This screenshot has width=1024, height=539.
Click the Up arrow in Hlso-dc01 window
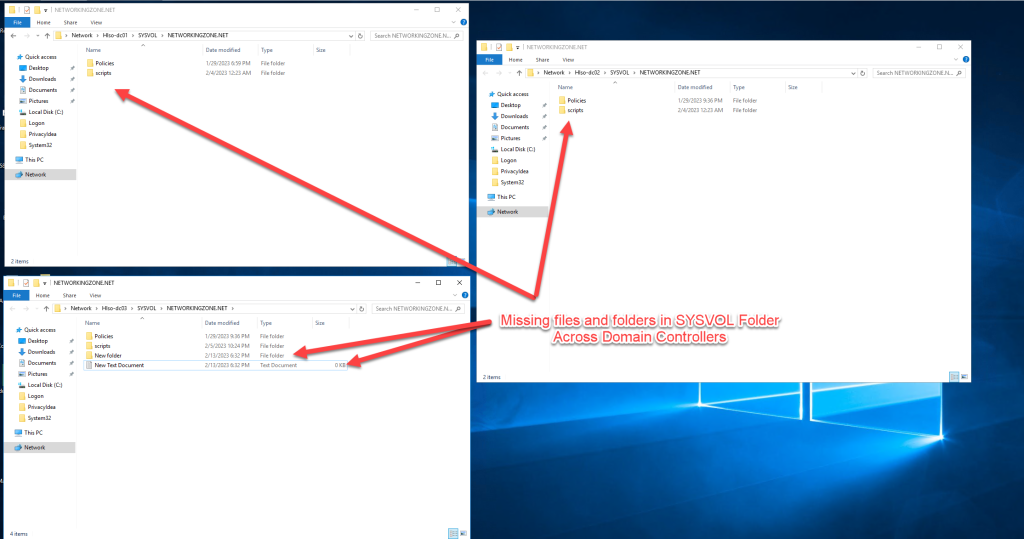tap(45, 35)
